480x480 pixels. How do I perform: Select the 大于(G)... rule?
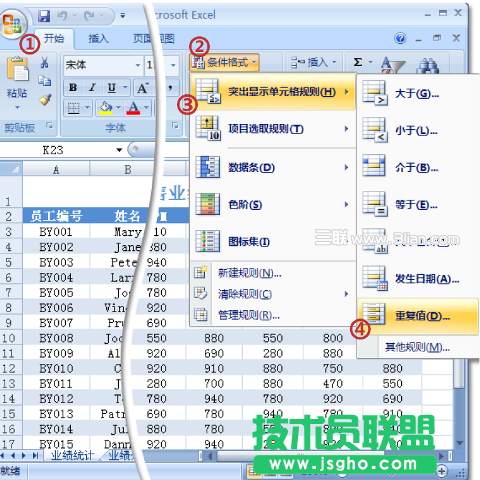click(418, 94)
